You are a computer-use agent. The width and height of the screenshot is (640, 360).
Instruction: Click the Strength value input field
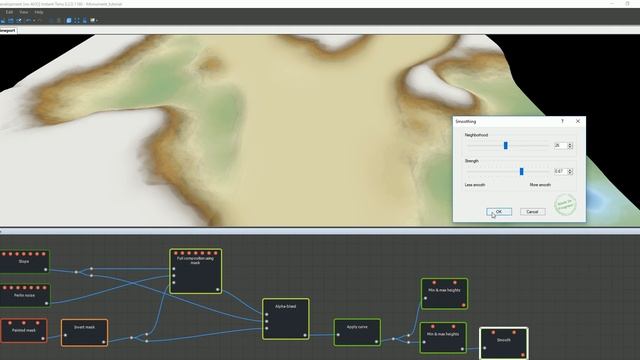coord(560,171)
